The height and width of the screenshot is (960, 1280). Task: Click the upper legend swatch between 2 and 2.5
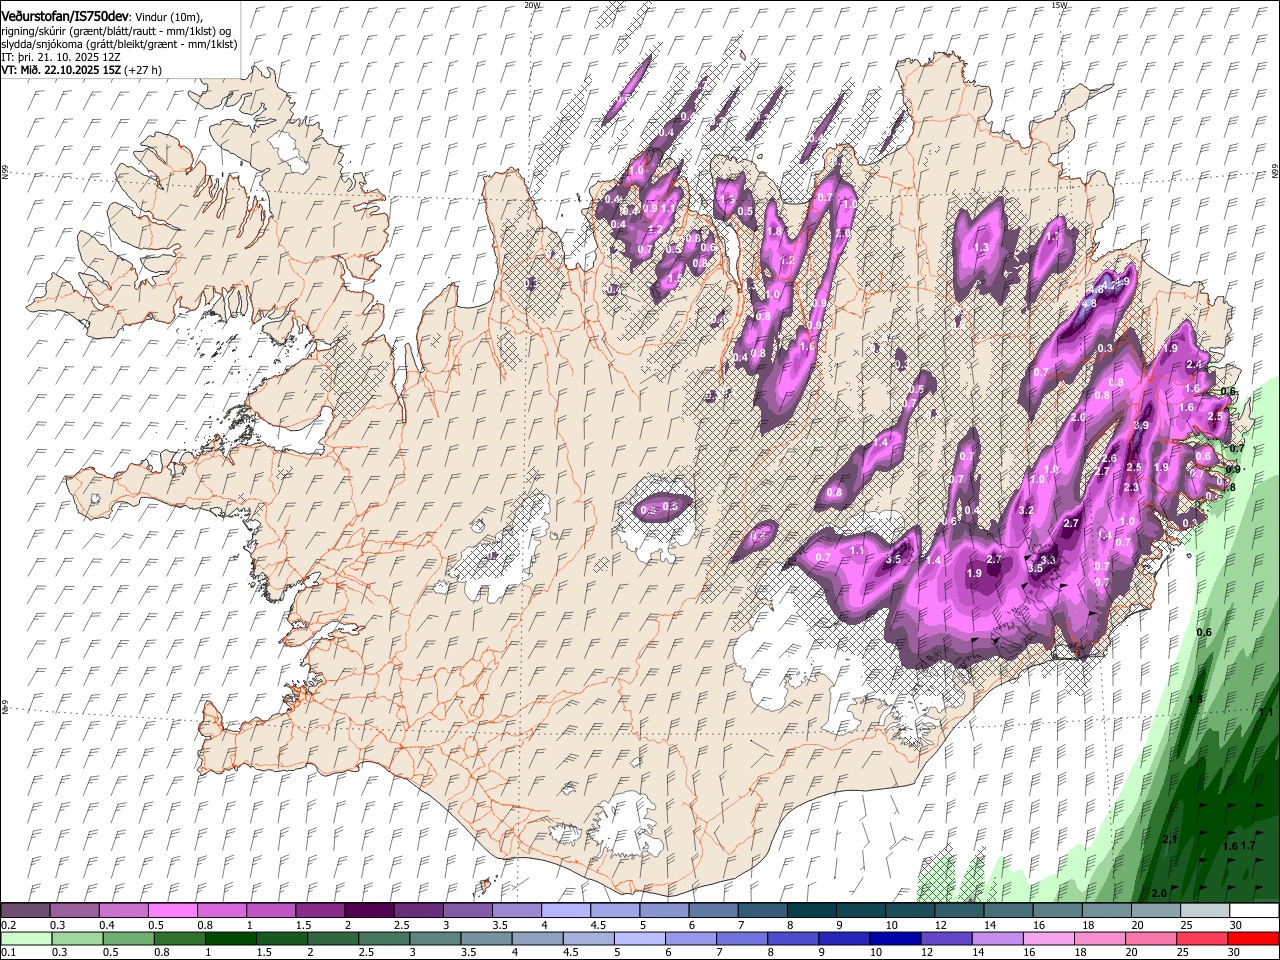[368, 911]
